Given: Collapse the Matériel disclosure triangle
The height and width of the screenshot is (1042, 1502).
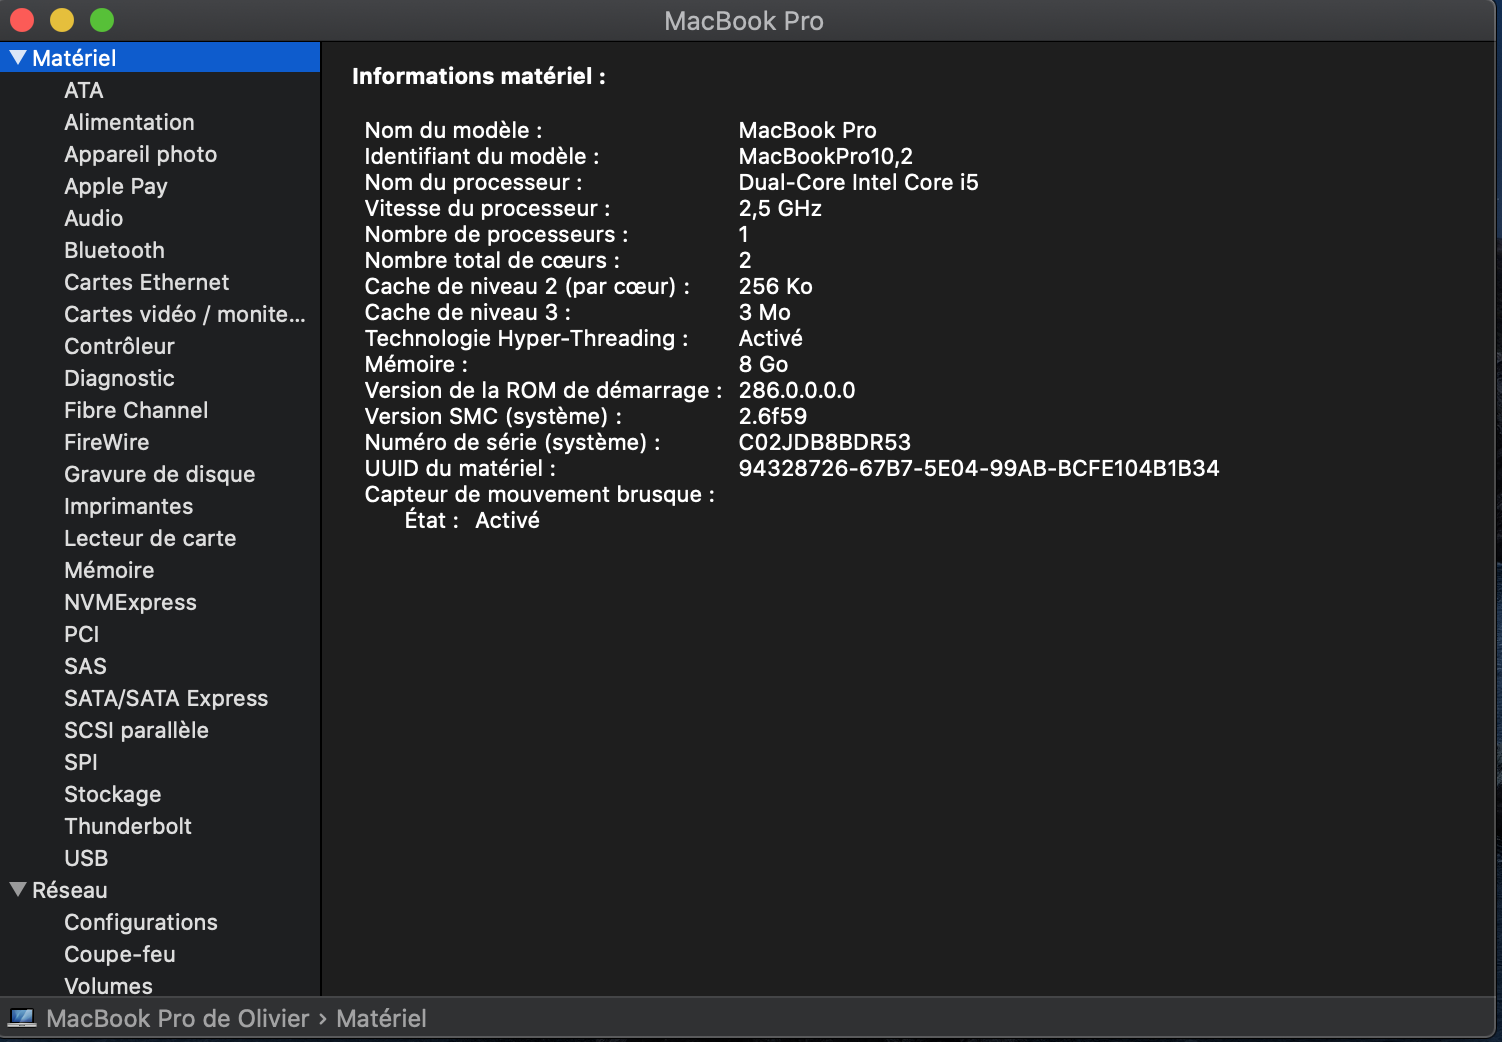Looking at the screenshot, I should [18, 58].
